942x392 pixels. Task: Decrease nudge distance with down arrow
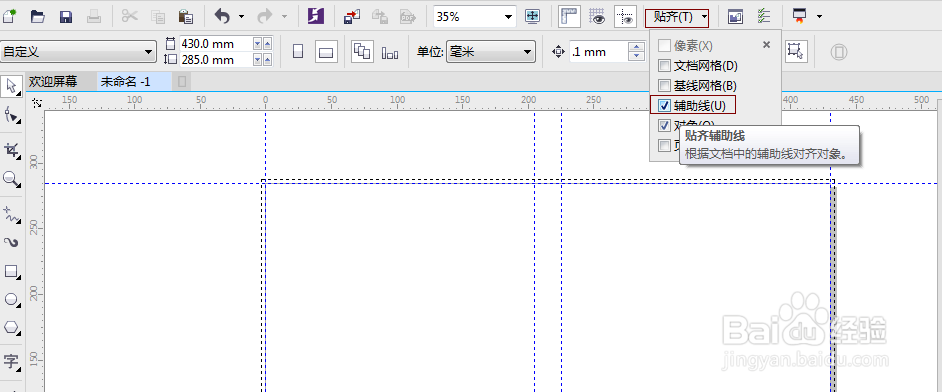(x=636, y=56)
